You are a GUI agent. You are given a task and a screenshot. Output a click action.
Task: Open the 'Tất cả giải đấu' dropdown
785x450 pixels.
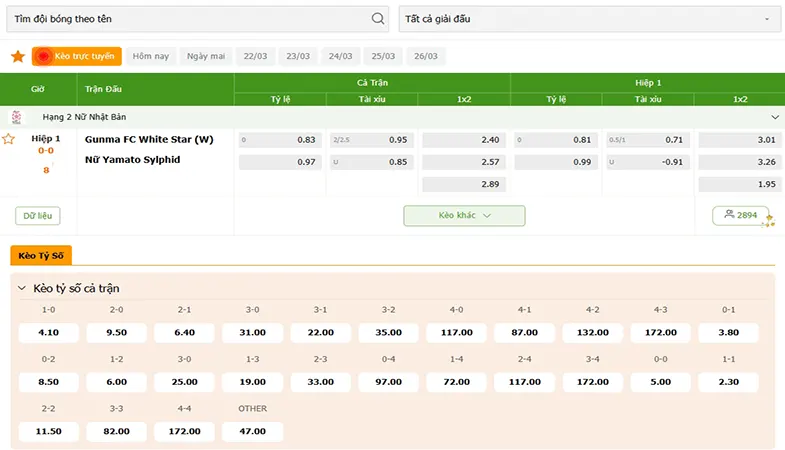pyautogui.click(x=590, y=19)
